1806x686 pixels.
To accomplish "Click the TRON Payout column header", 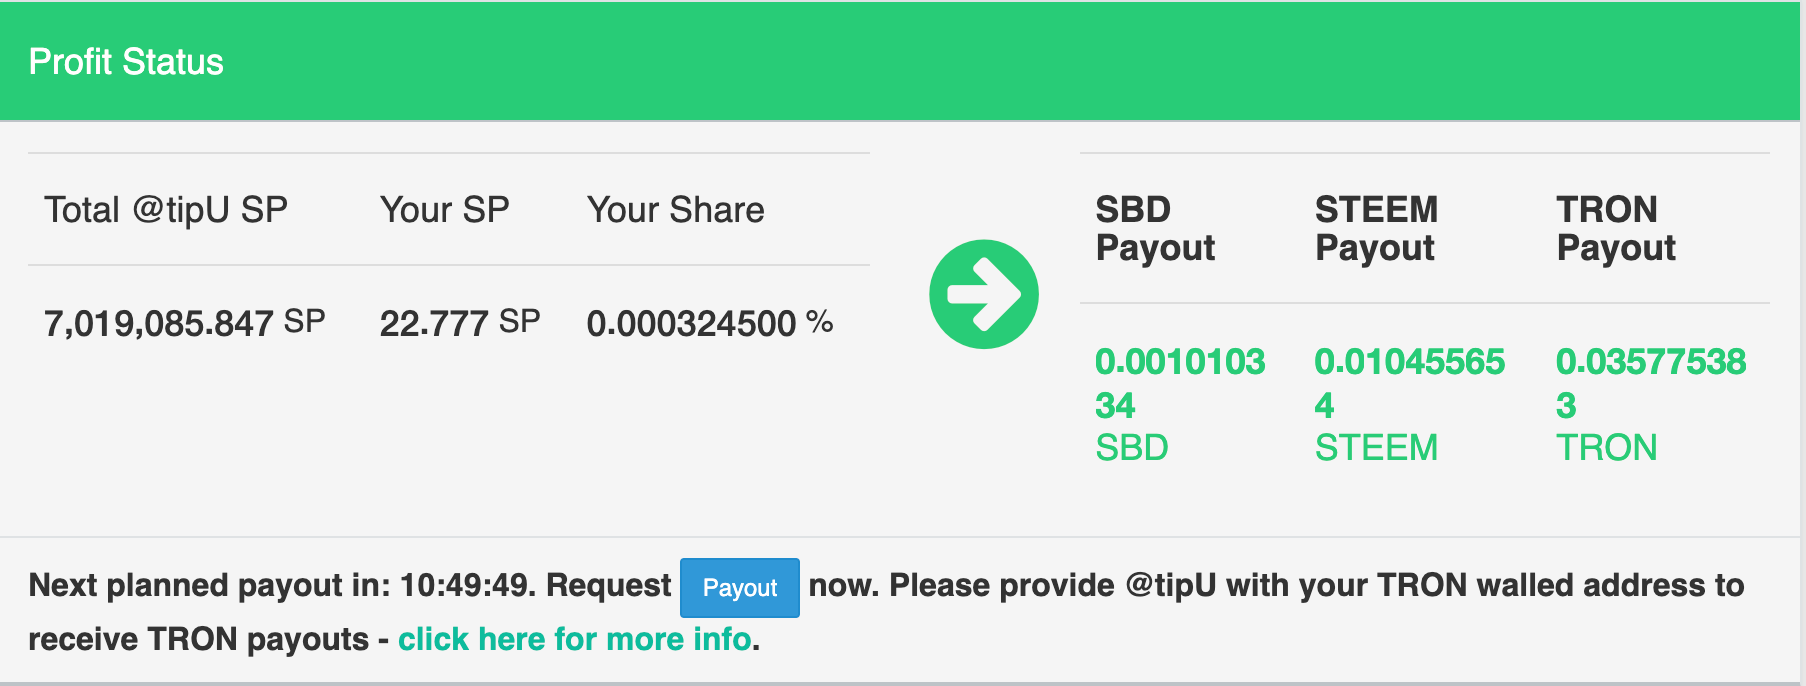I will click(1616, 228).
